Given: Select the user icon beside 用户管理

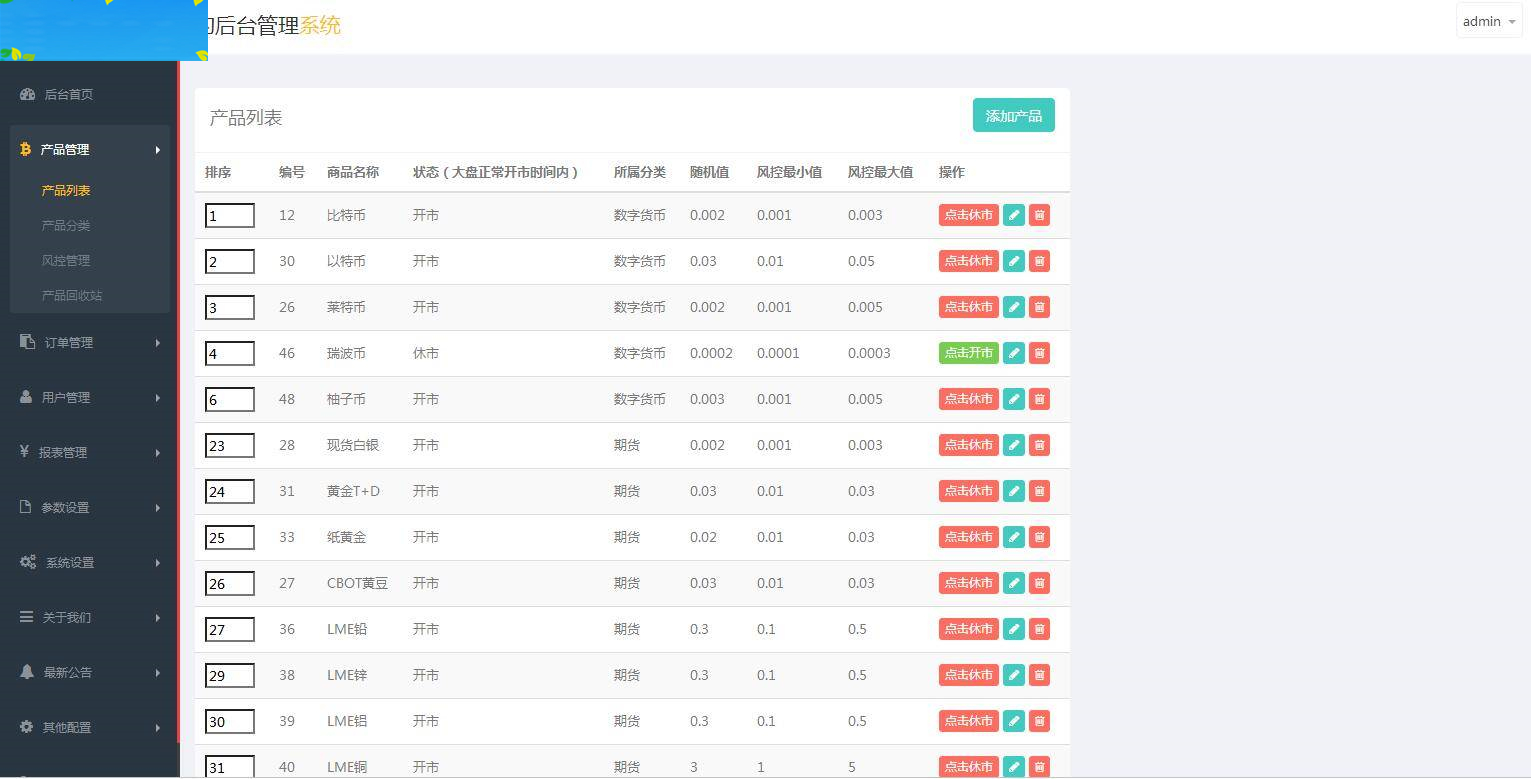Looking at the screenshot, I should 25,397.
